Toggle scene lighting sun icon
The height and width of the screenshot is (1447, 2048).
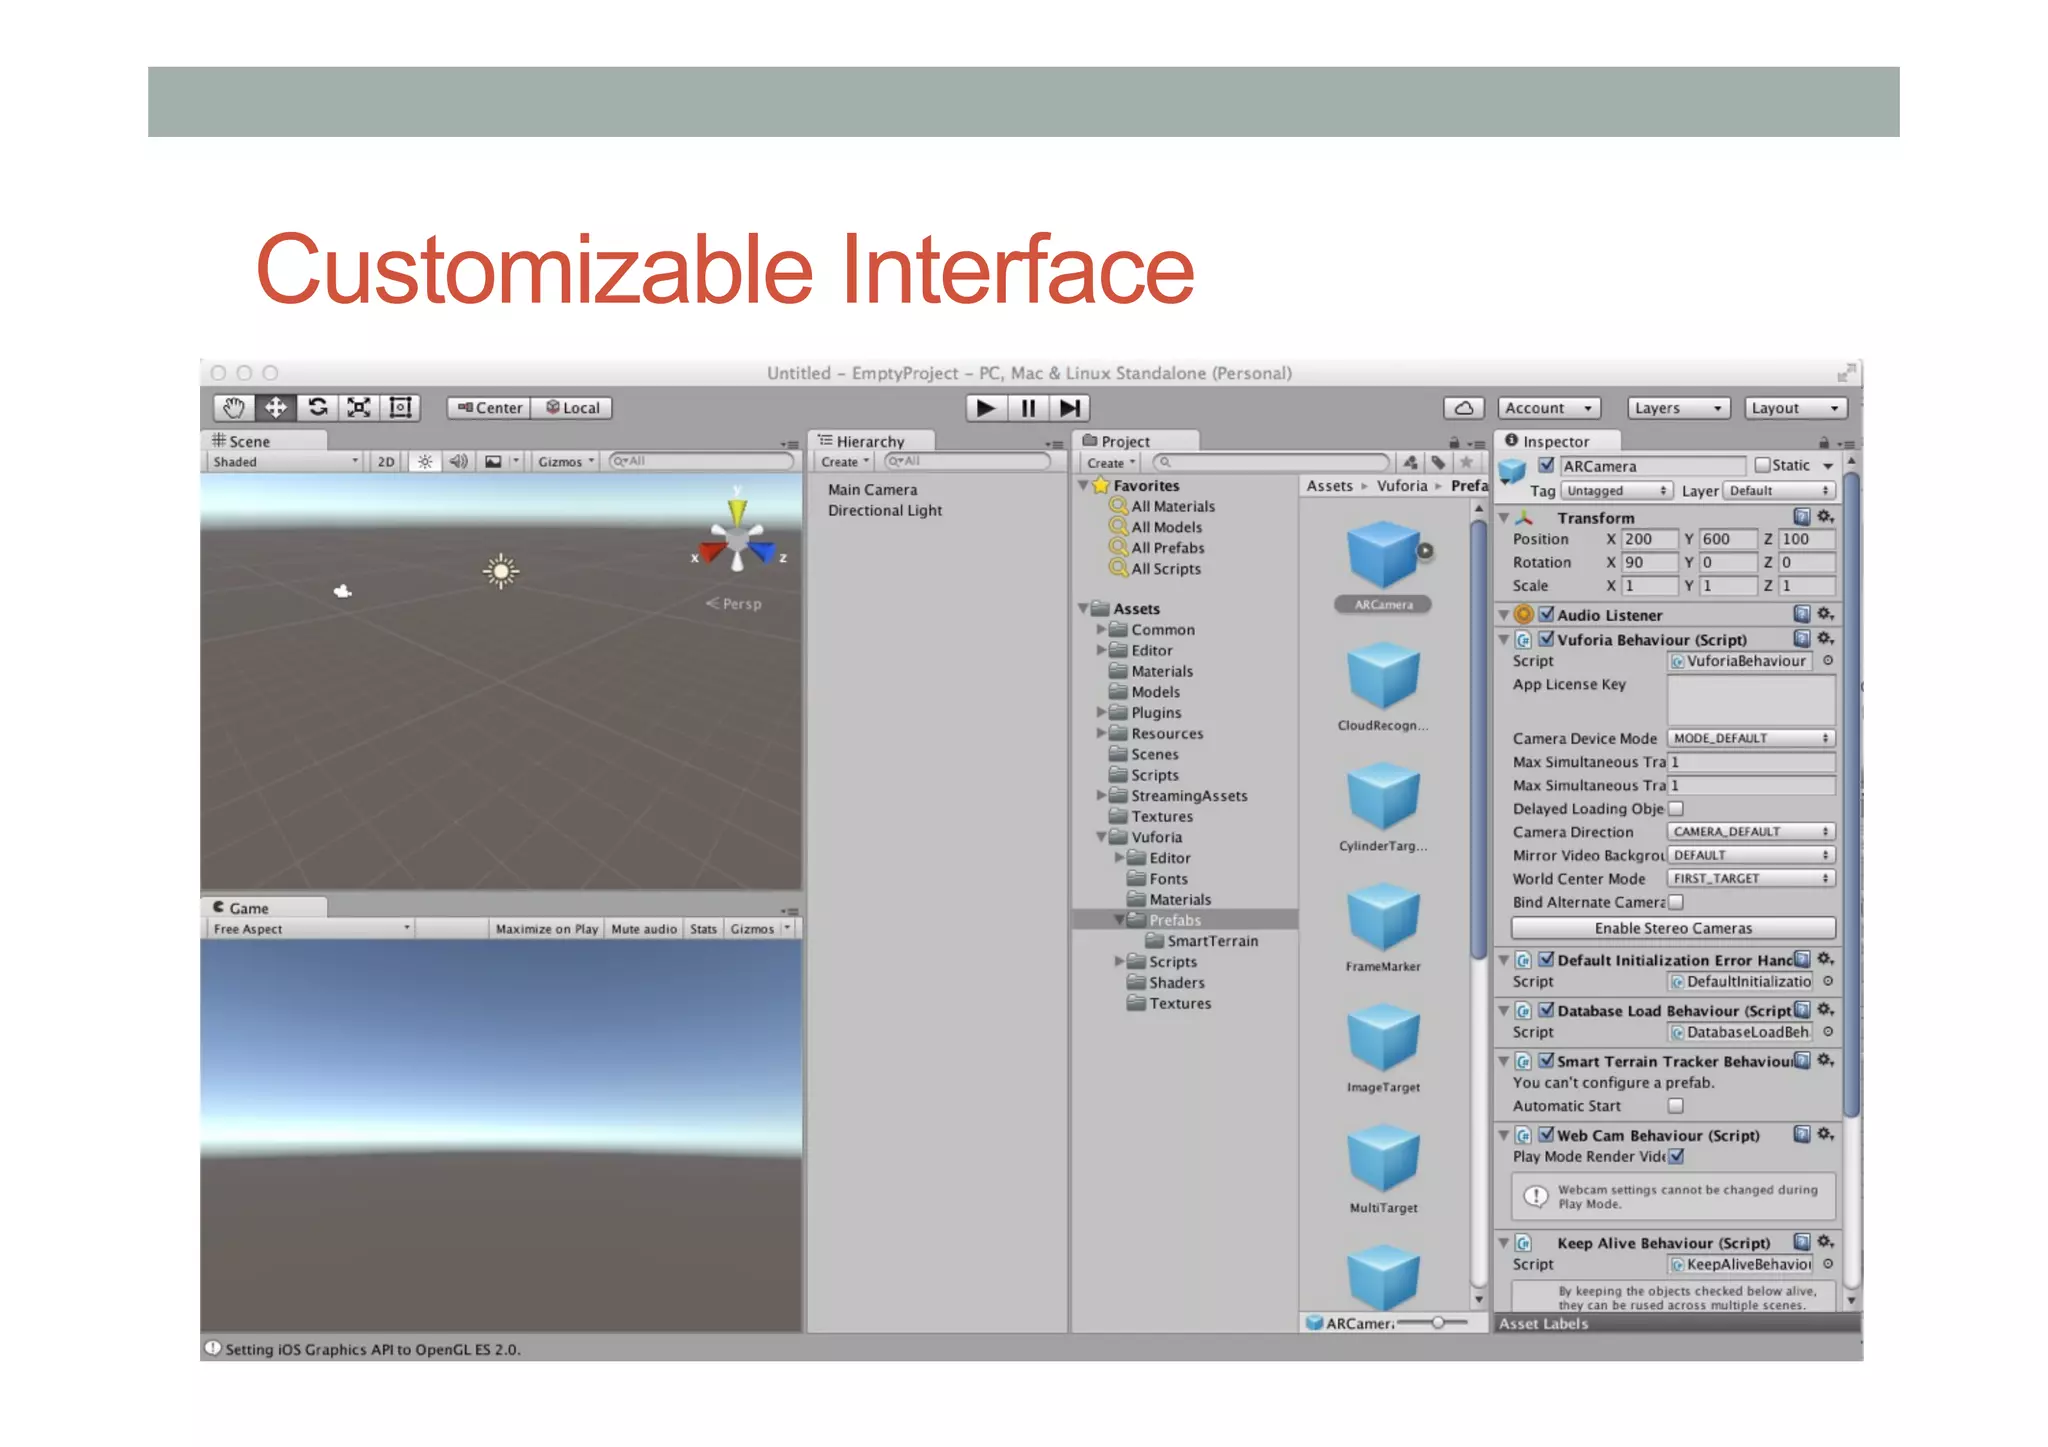(x=425, y=462)
